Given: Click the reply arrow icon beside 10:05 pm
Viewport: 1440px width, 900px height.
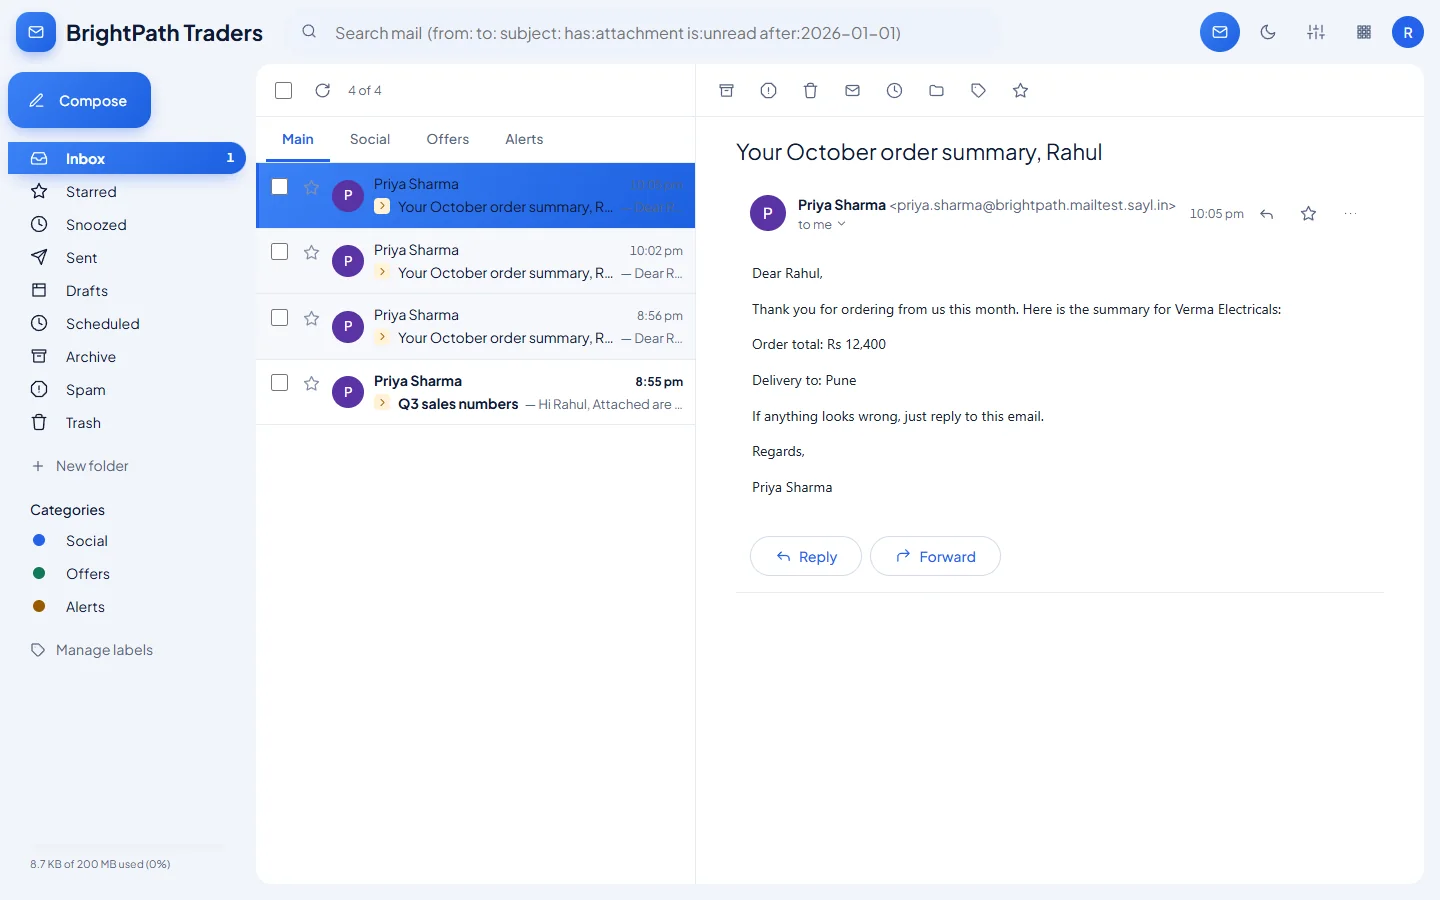Looking at the screenshot, I should [x=1267, y=214].
